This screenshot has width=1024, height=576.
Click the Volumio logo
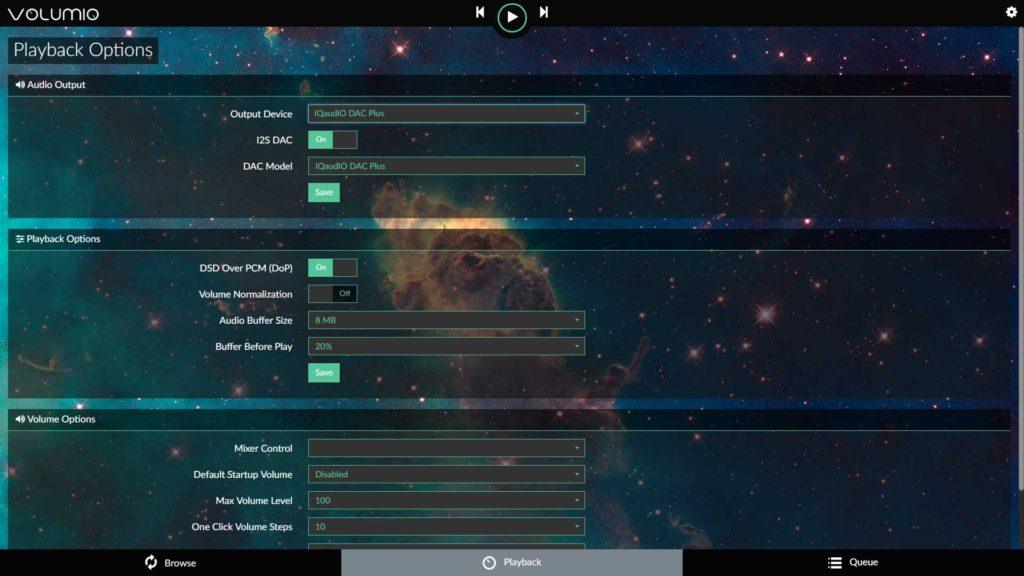(x=53, y=14)
